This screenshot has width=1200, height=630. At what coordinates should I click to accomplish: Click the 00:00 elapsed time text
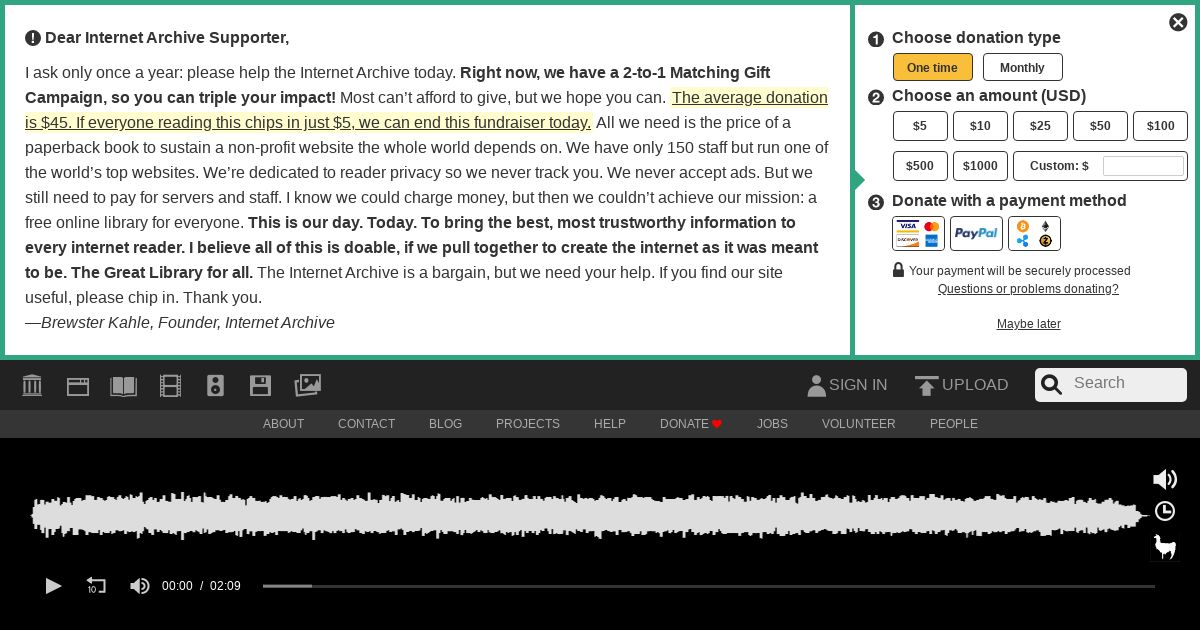click(x=177, y=586)
